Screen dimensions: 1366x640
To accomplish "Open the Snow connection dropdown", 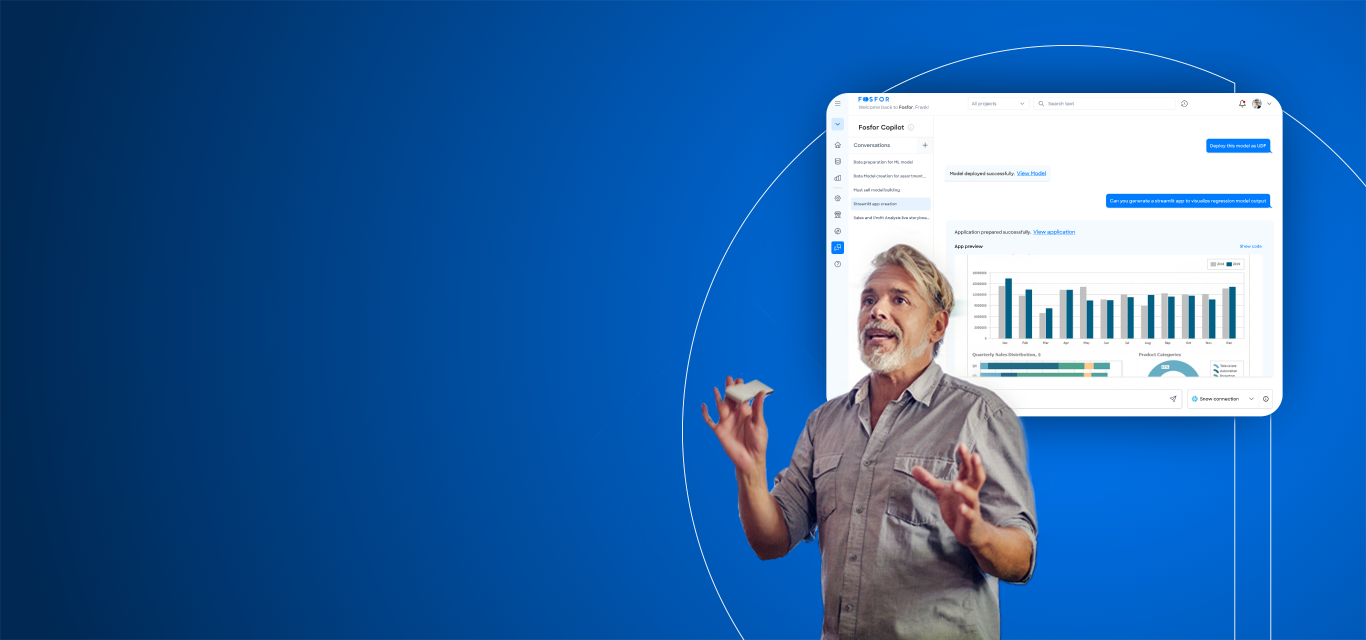I will coord(1222,399).
